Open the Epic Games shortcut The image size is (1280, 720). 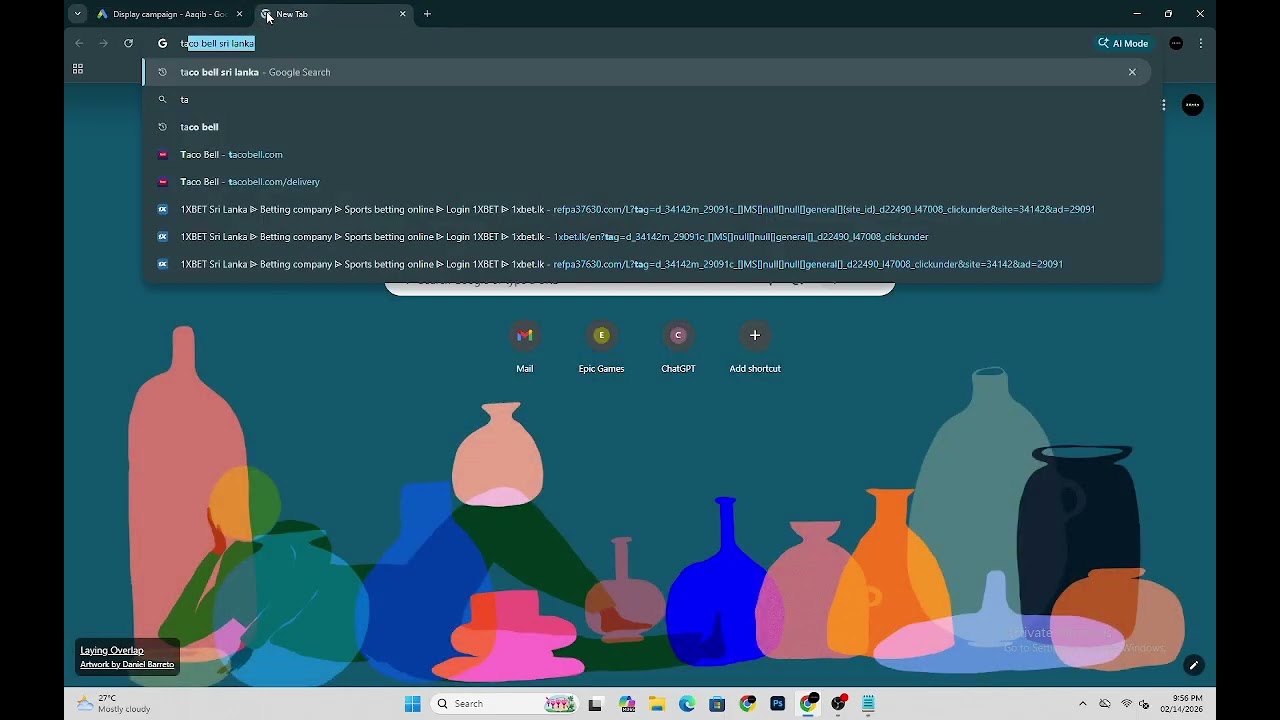pos(601,347)
